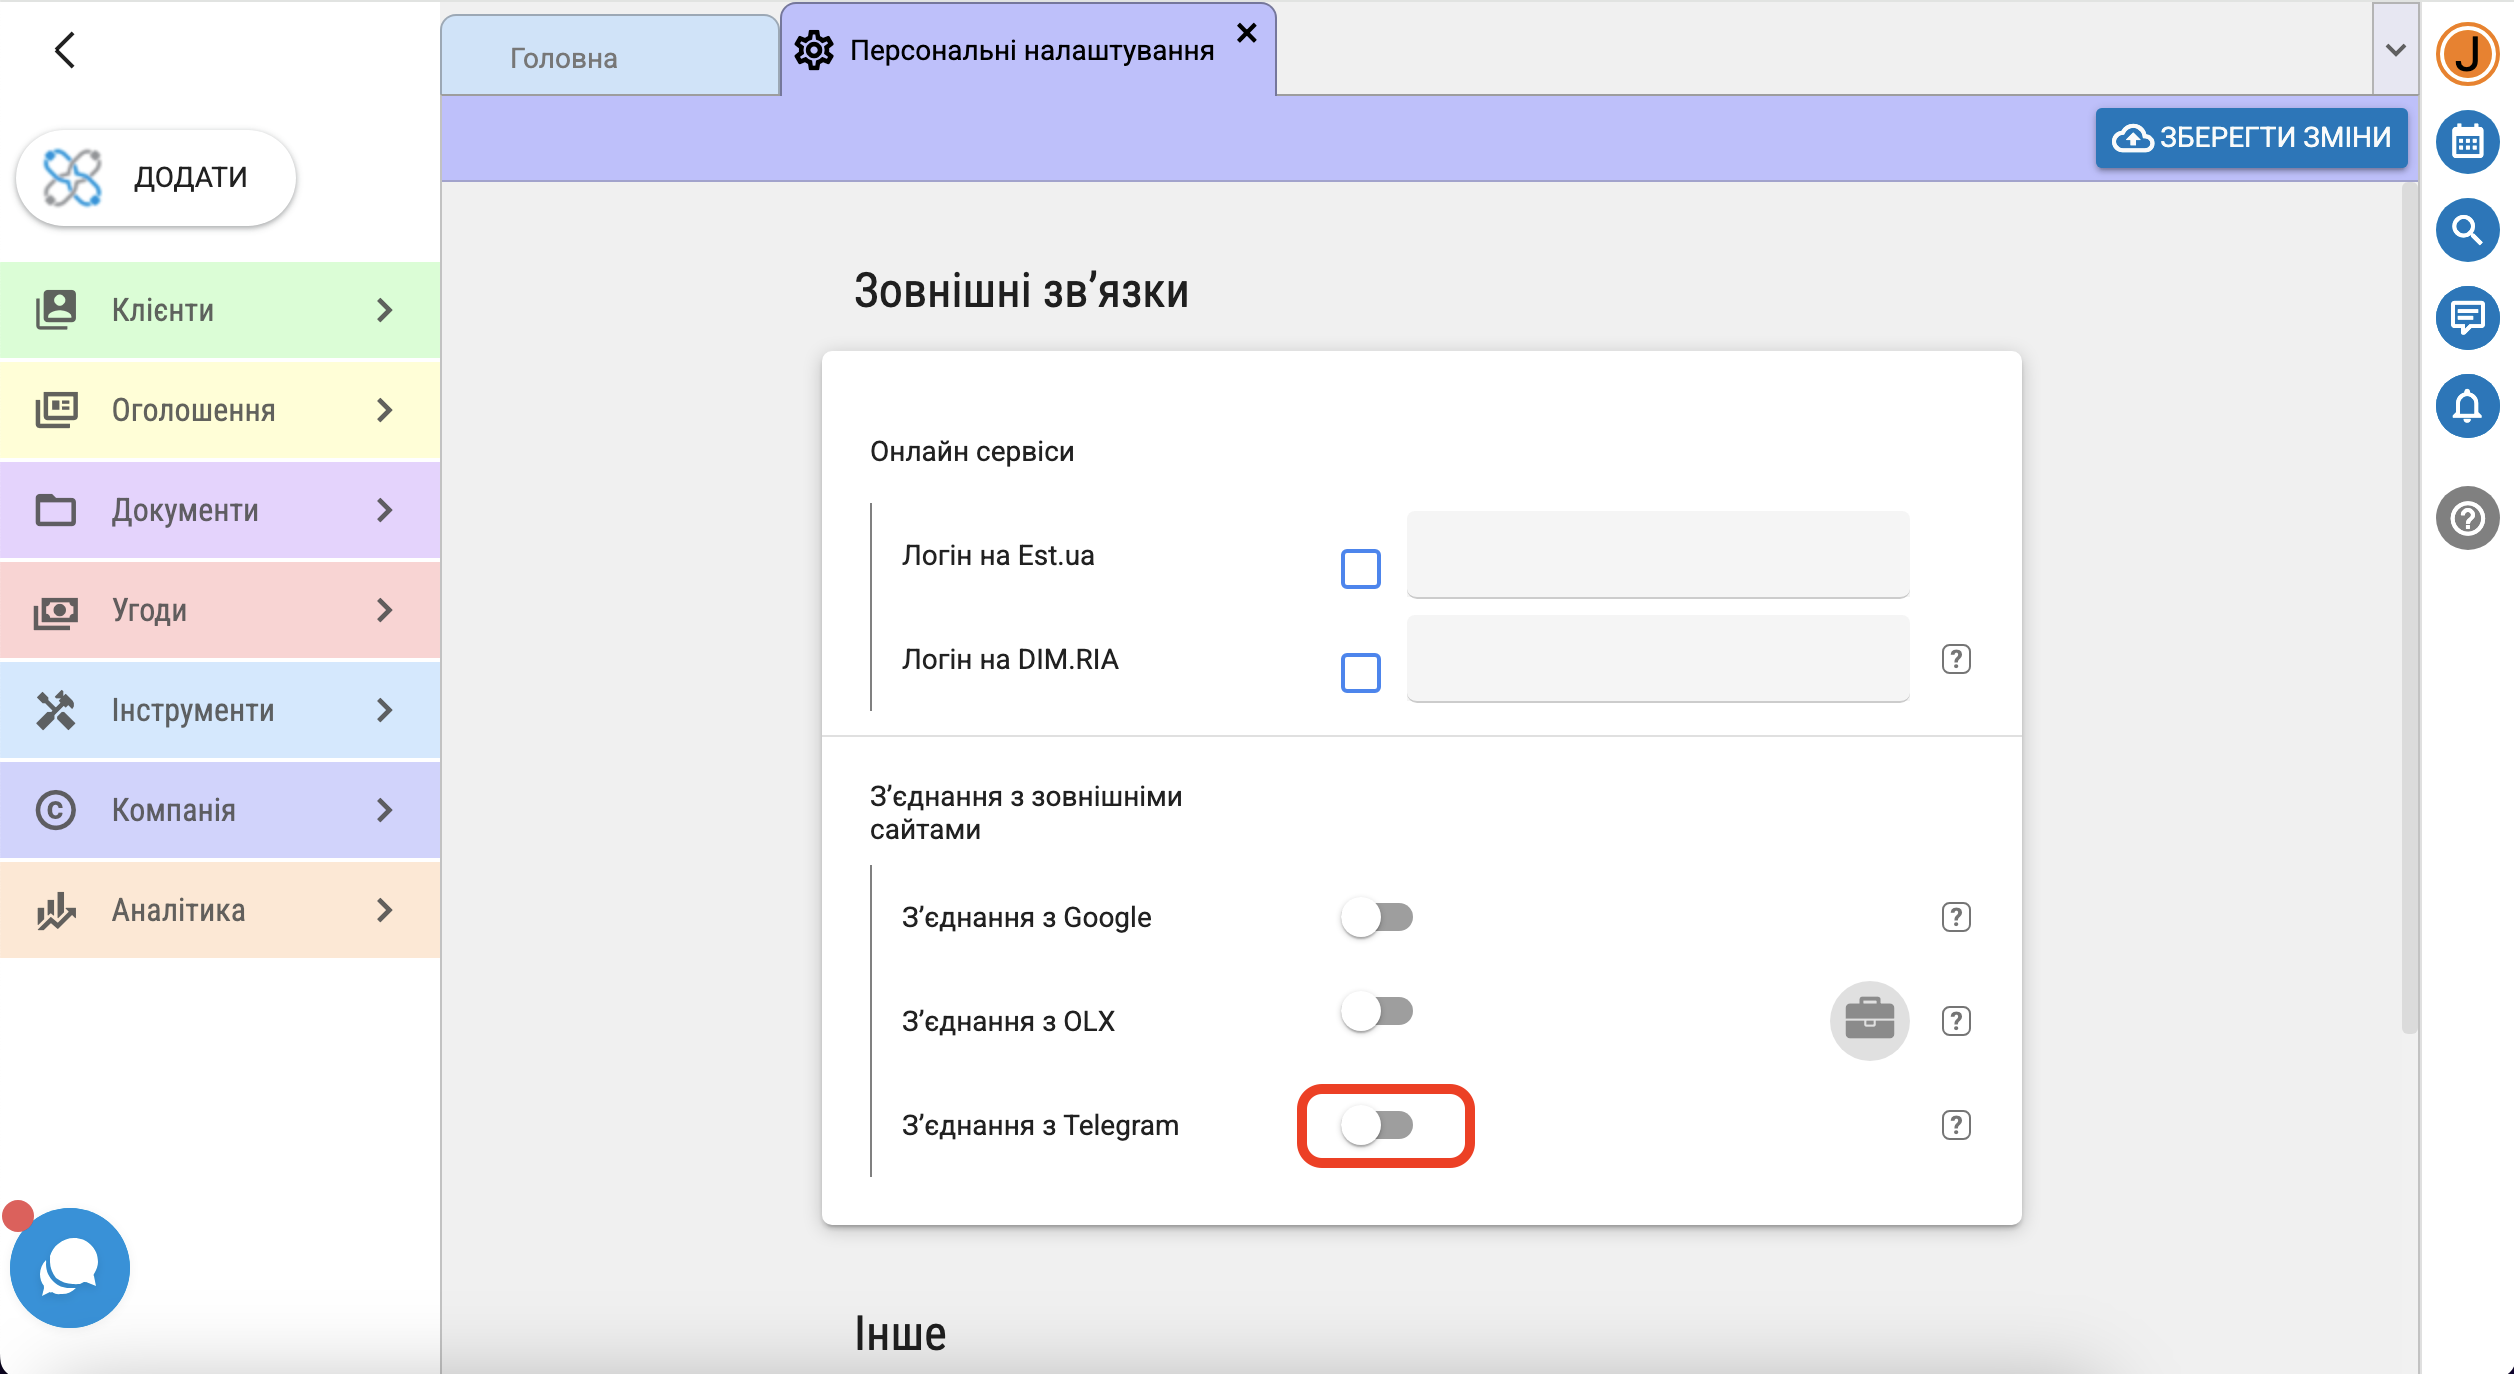Open the support chat bubble widget
2514x1374 pixels.
click(x=70, y=1267)
